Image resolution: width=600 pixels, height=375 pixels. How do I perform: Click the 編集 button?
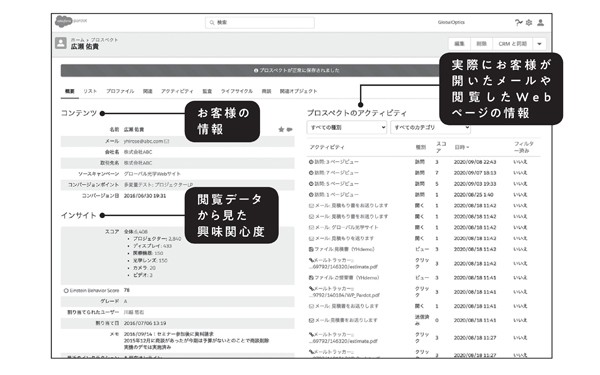[x=460, y=44]
